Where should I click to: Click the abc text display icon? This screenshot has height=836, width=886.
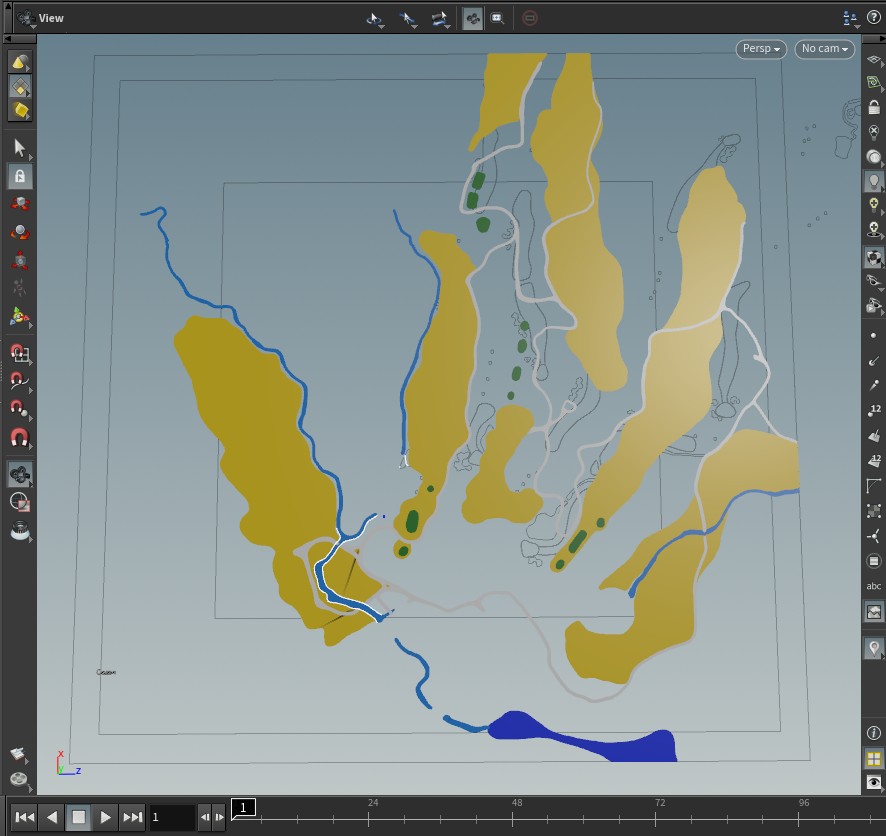coord(874,586)
